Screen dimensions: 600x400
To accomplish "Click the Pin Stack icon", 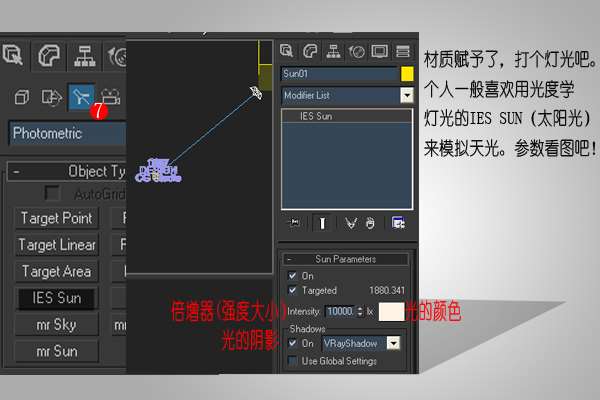I will 295,222.
